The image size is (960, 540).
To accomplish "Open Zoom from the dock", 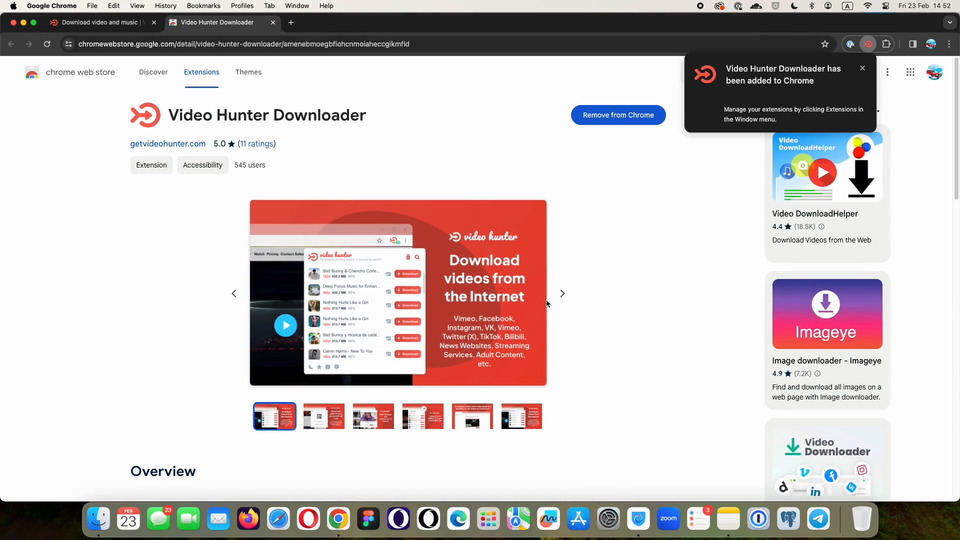I will (669, 519).
